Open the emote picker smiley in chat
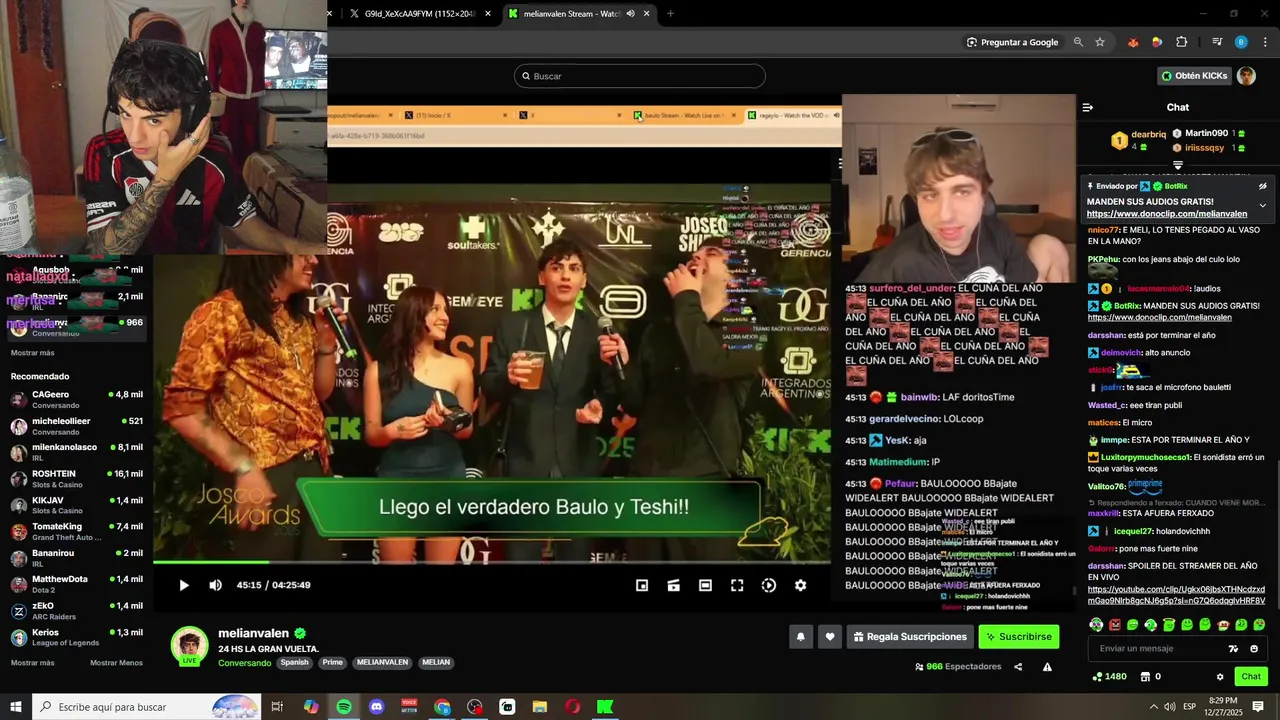This screenshot has width=1280, height=720. pos(1254,649)
